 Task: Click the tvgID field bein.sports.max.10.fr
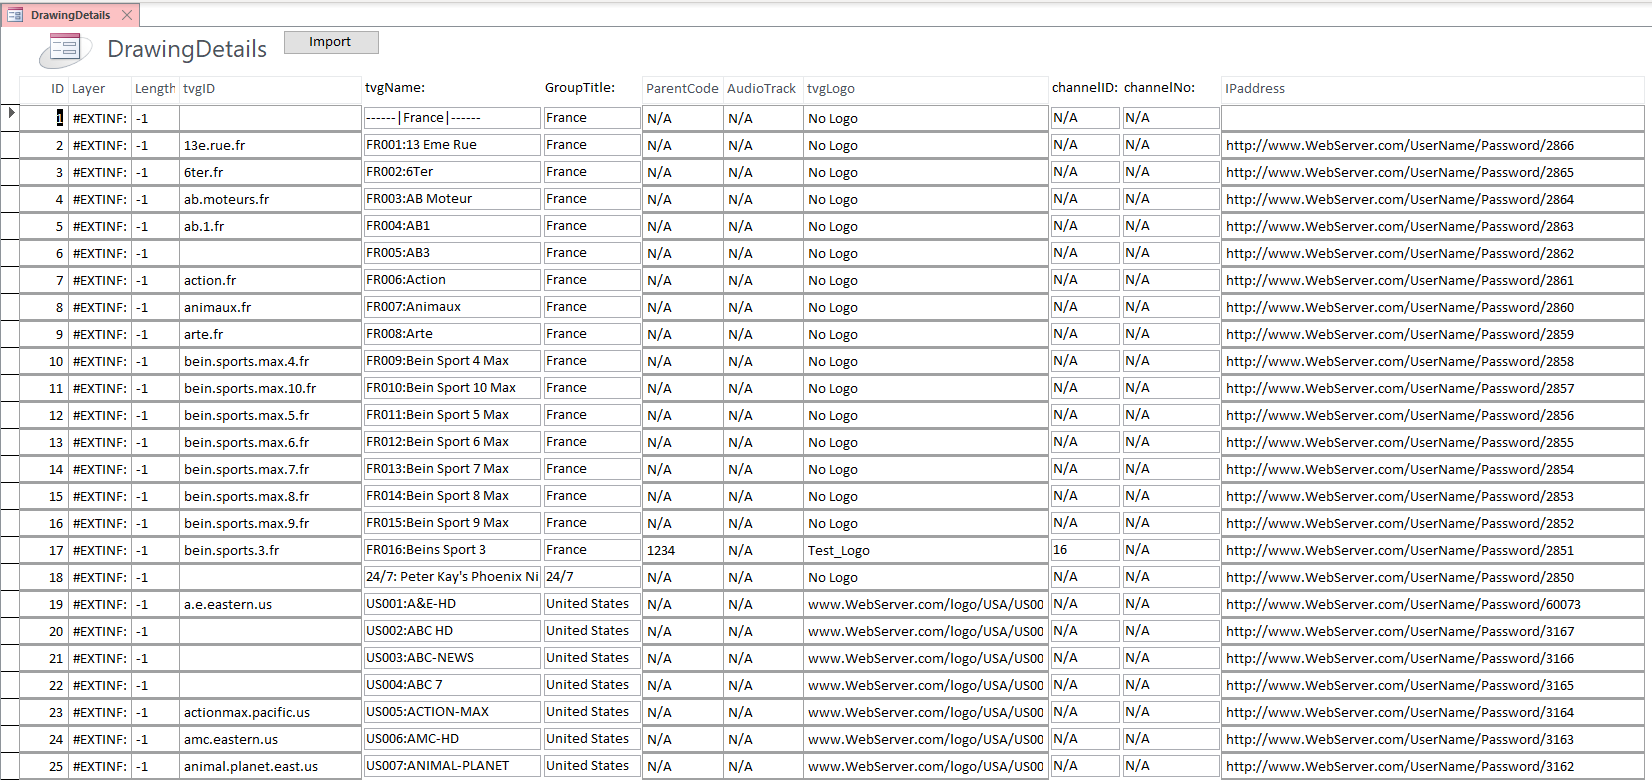coord(270,388)
